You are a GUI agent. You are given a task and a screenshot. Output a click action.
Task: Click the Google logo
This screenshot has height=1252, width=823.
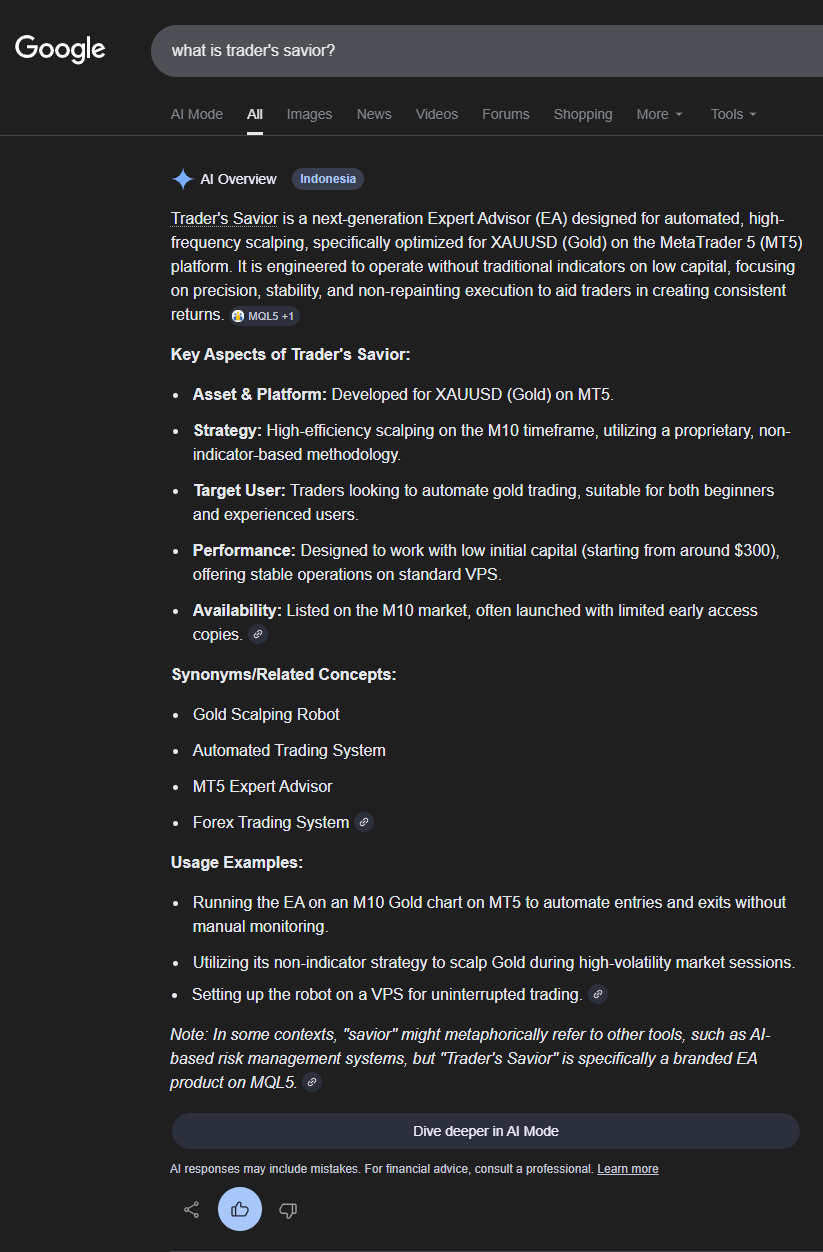60,48
